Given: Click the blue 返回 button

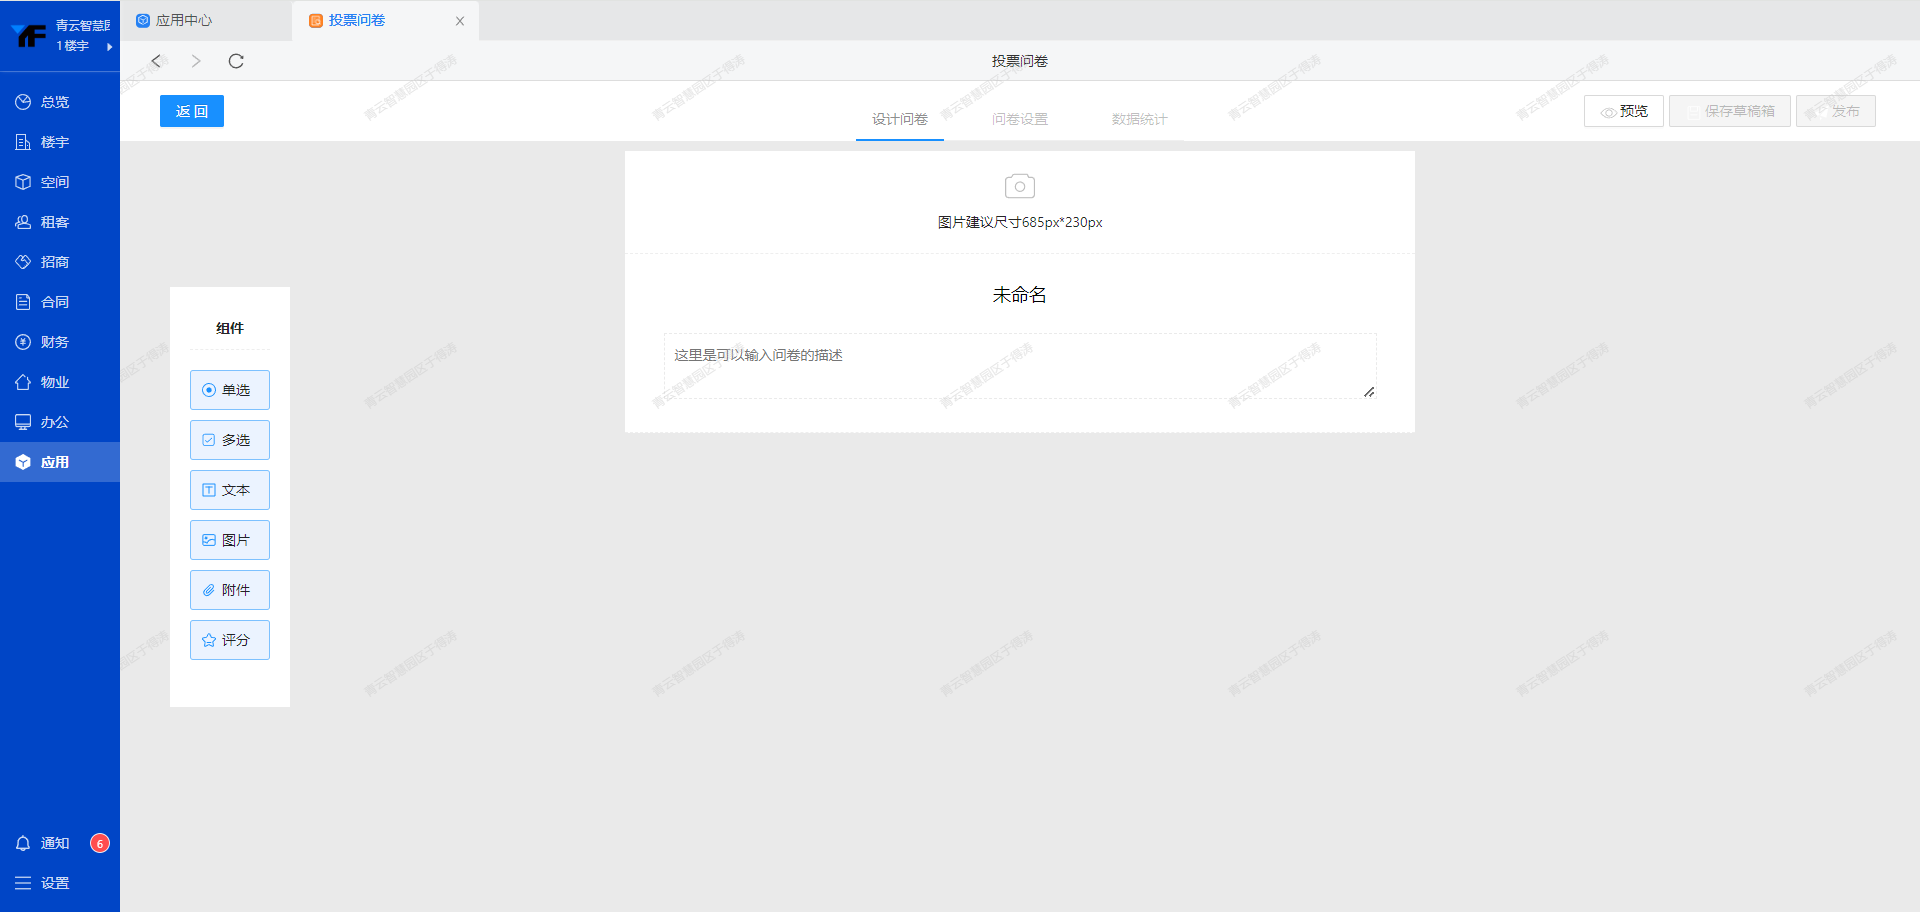Looking at the screenshot, I should pyautogui.click(x=192, y=111).
